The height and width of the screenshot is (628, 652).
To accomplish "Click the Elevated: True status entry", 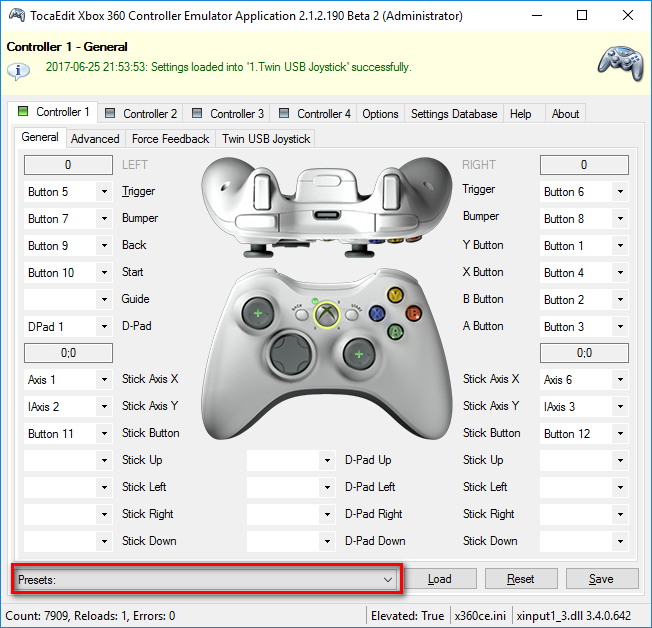I will pos(408,616).
